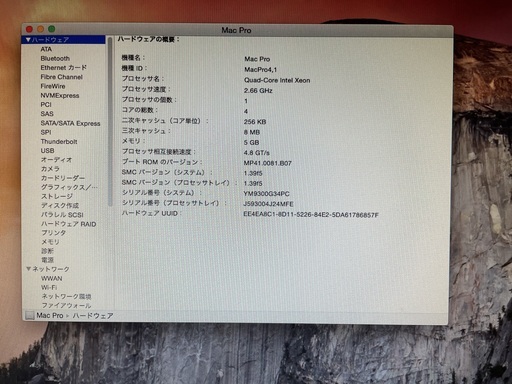
Task: Select USB in the sidebar
Action: click(47, 151)
